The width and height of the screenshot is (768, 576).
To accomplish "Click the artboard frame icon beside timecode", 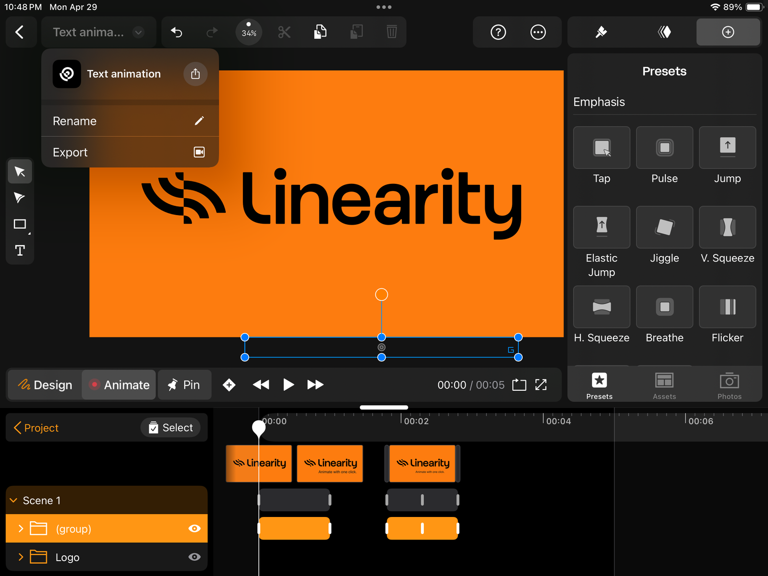I will click(x=519, y=385).
